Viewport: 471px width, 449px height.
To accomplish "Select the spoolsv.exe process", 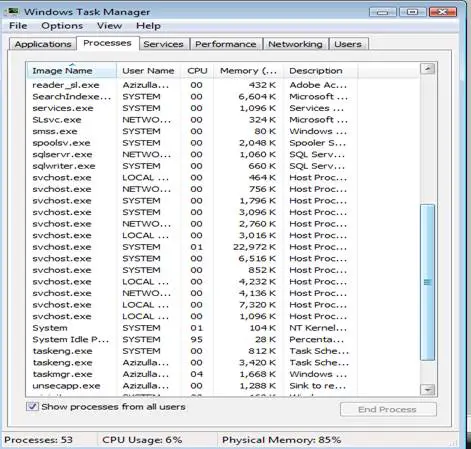I will tap(191, 143).
